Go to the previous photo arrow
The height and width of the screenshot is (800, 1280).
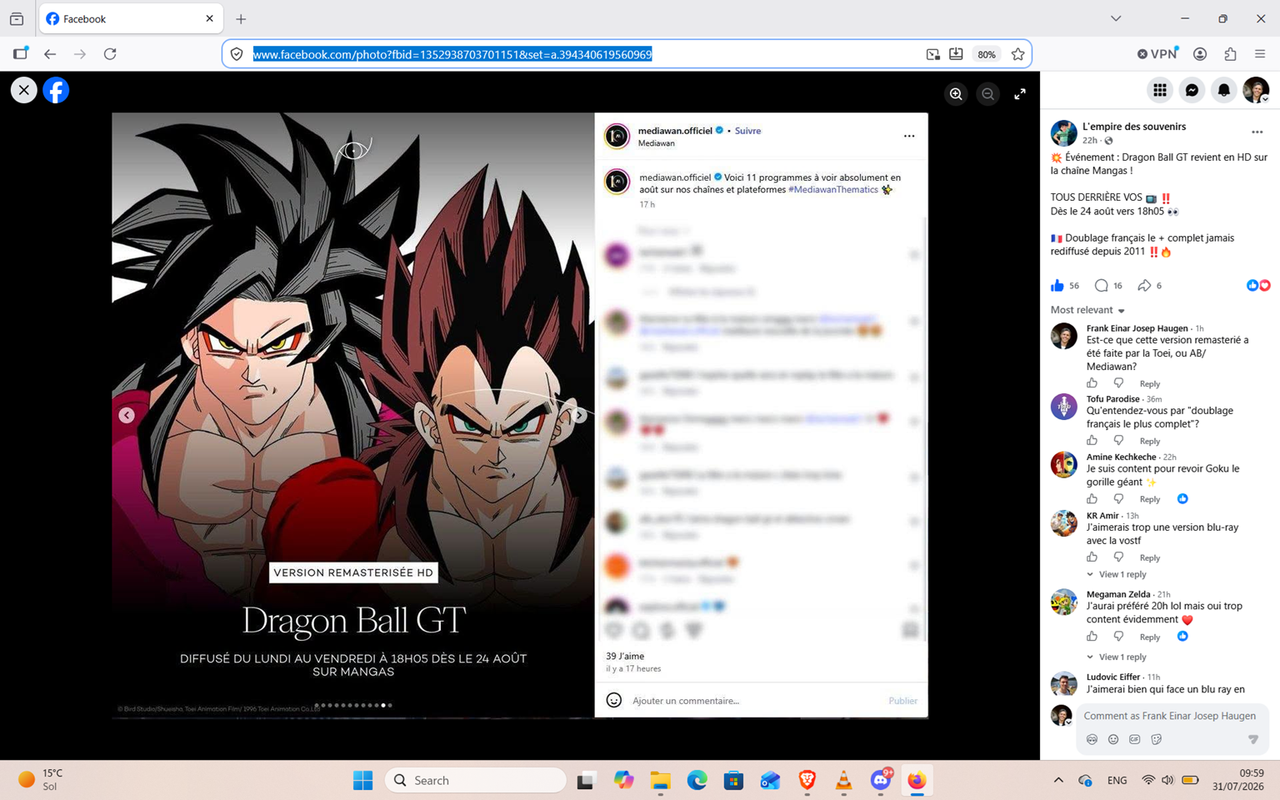127,415
